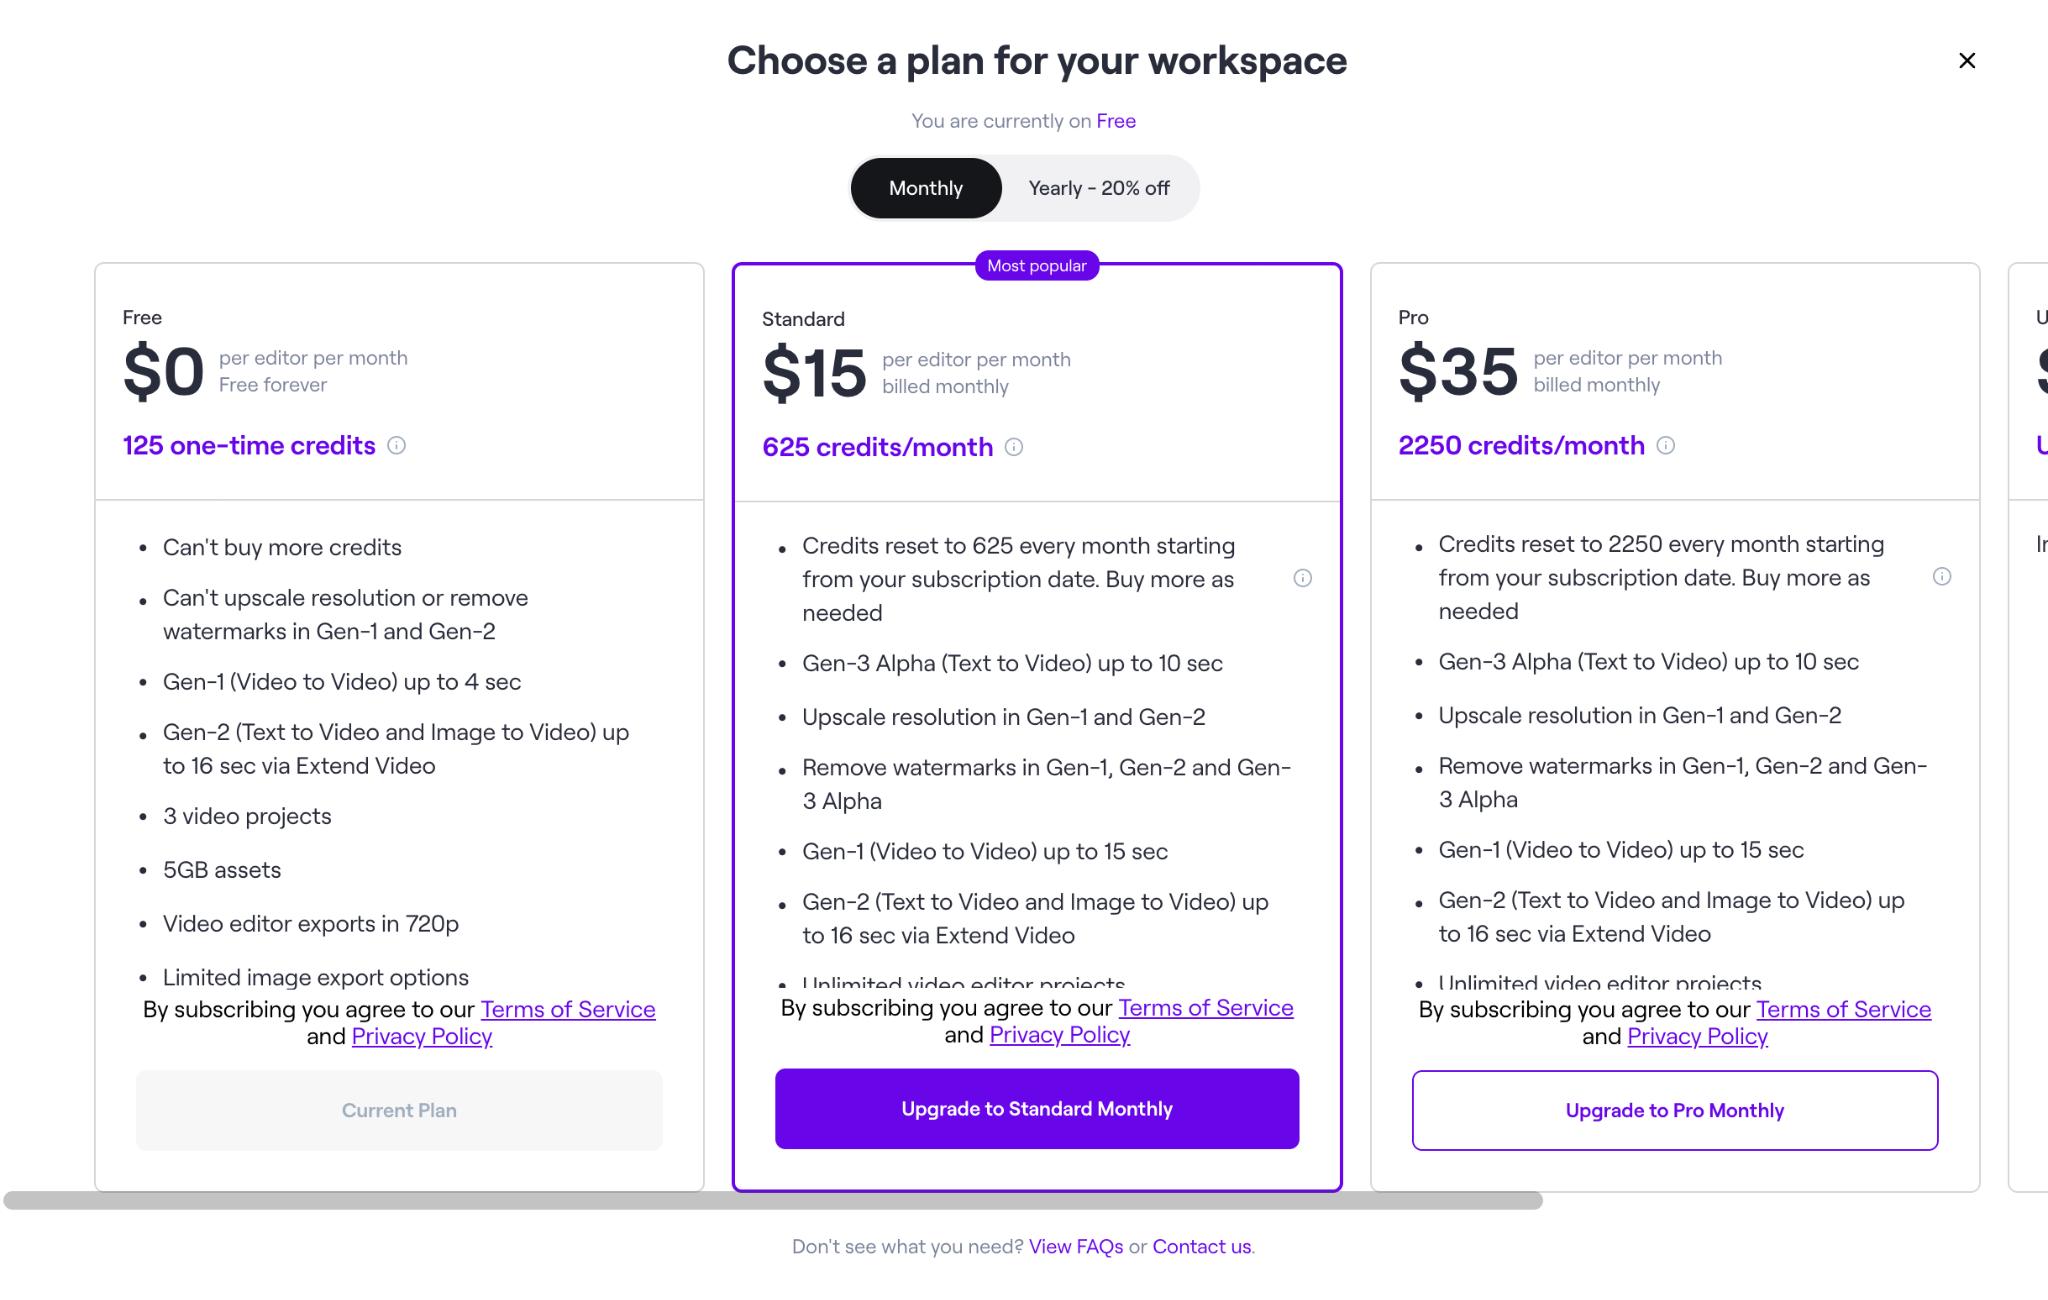
Task: Click the horizontal scrollbar below plan cards
Action: [x=772, y=1200]
